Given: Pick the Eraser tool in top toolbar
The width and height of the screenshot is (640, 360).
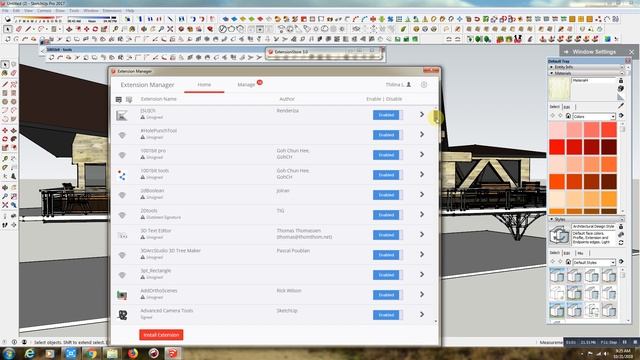Looking at the screenshot, I should click(x=19, y=29).
